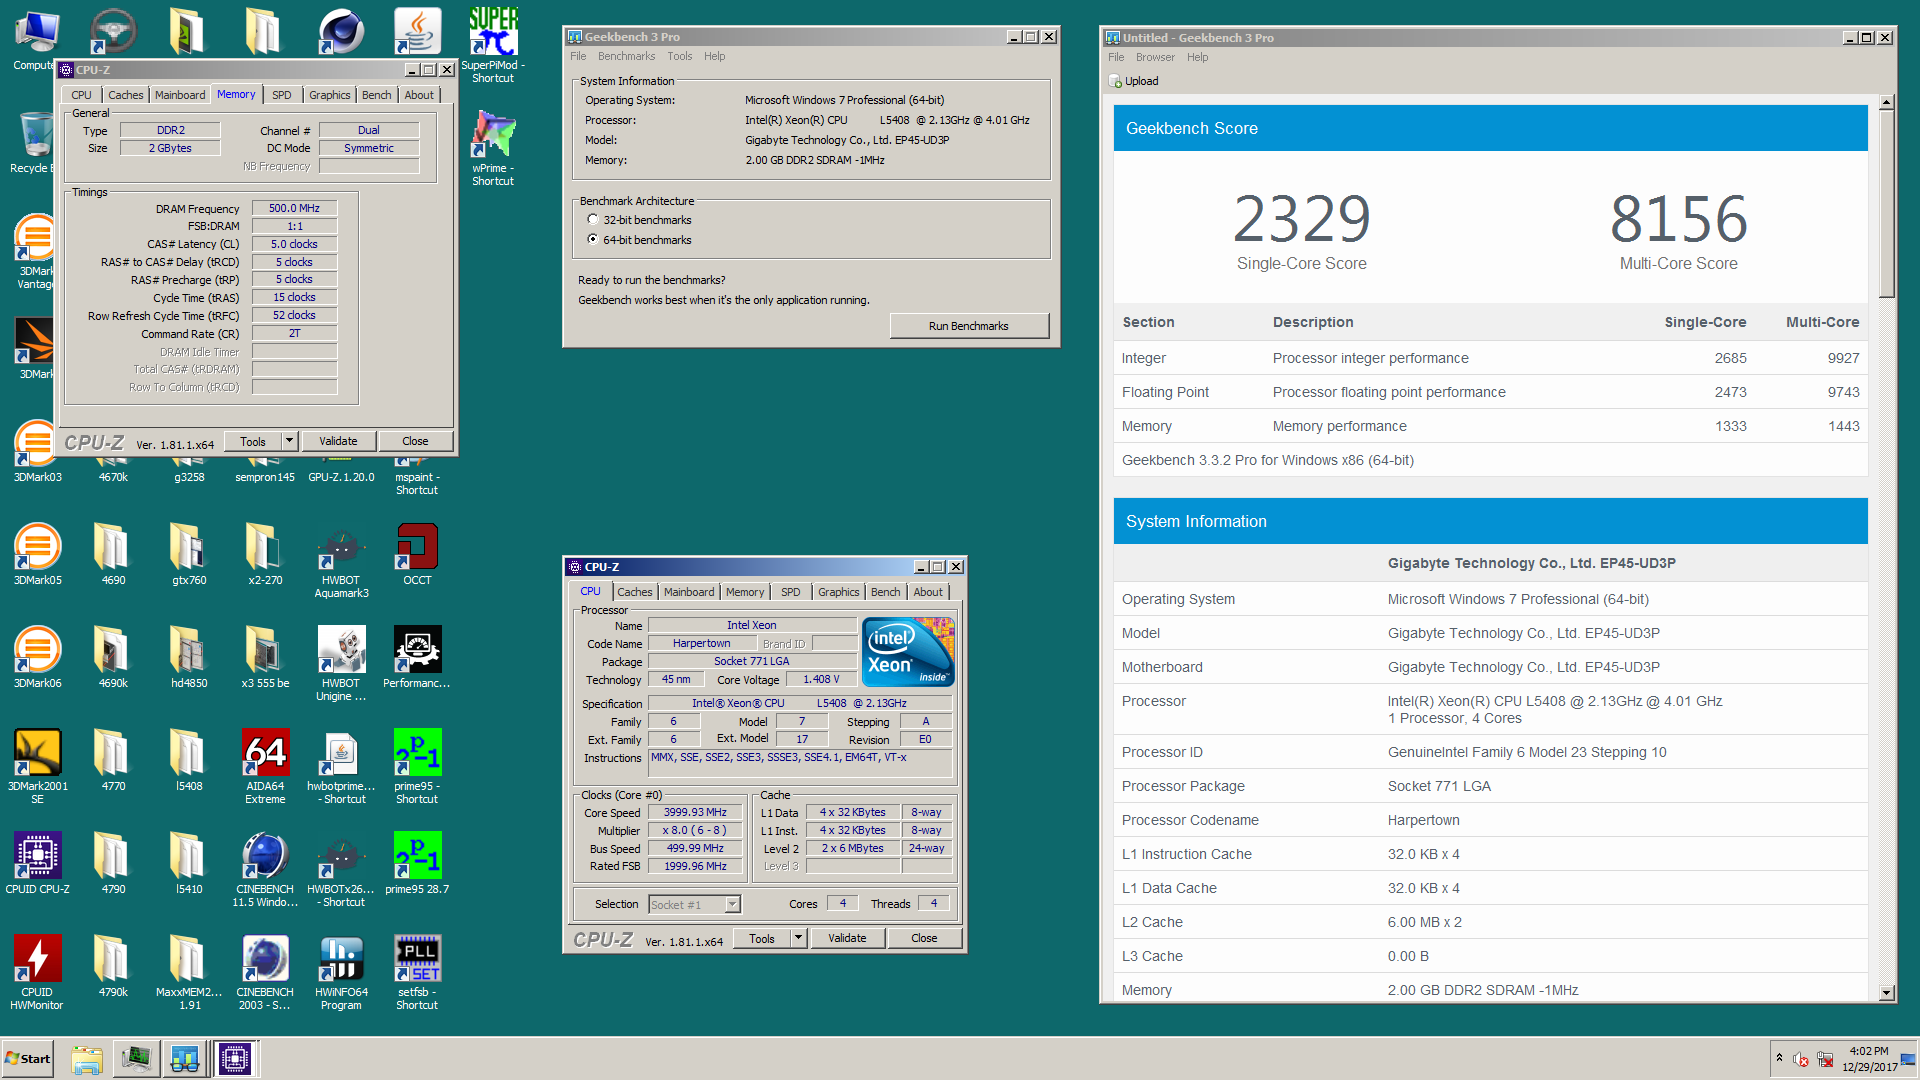Click Run Benchmarks button
Screen dimensions: 1920x1080
[x=969, y=326]
